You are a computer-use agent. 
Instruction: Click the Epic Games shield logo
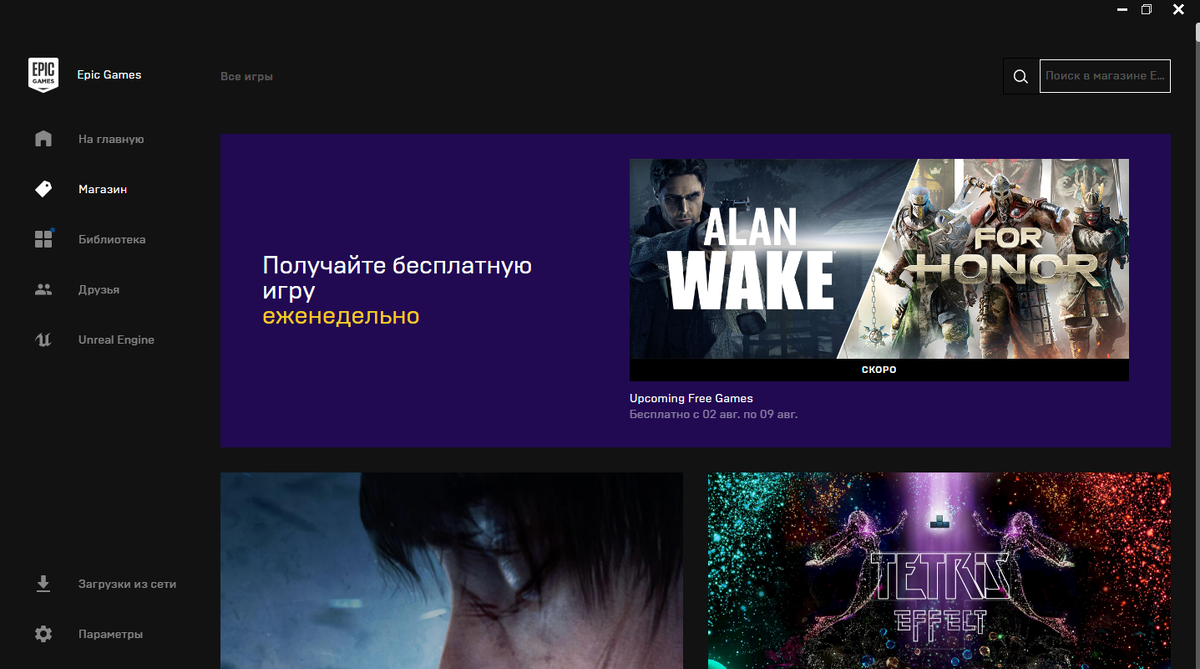(x=43, y=75)
